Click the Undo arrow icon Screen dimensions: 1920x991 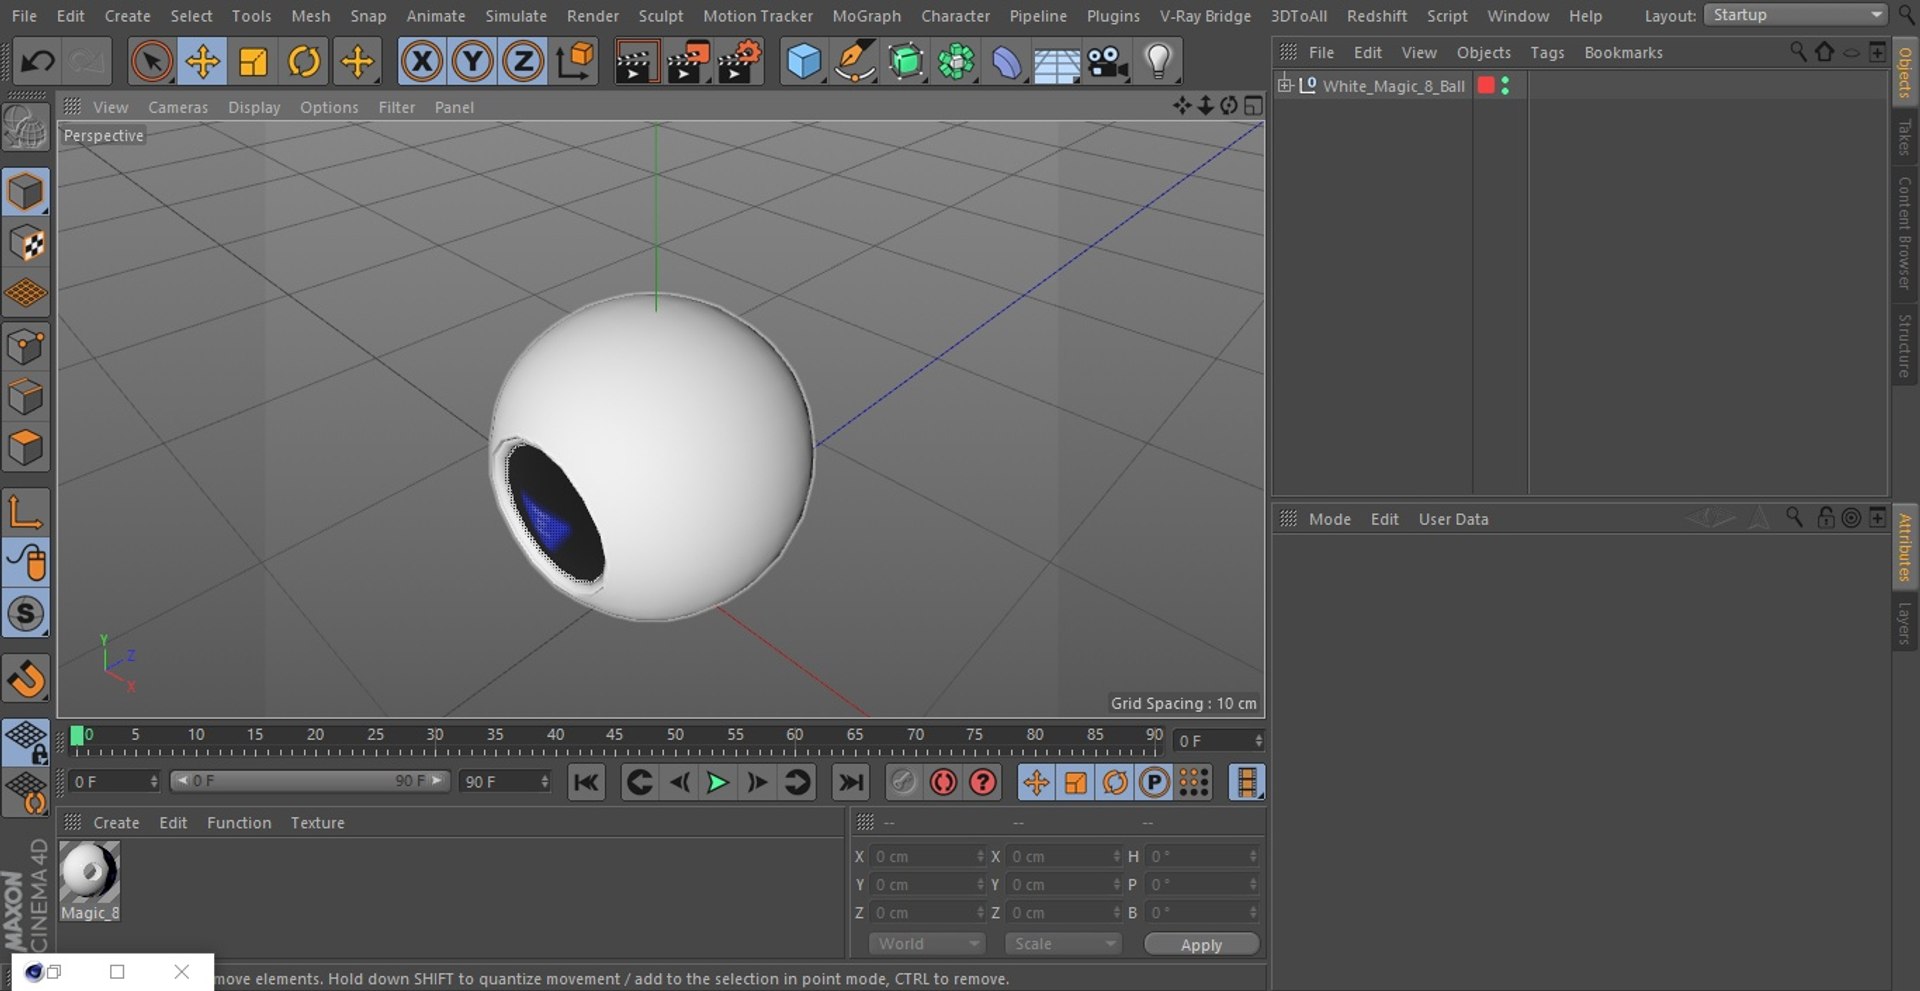pos(38,62)
